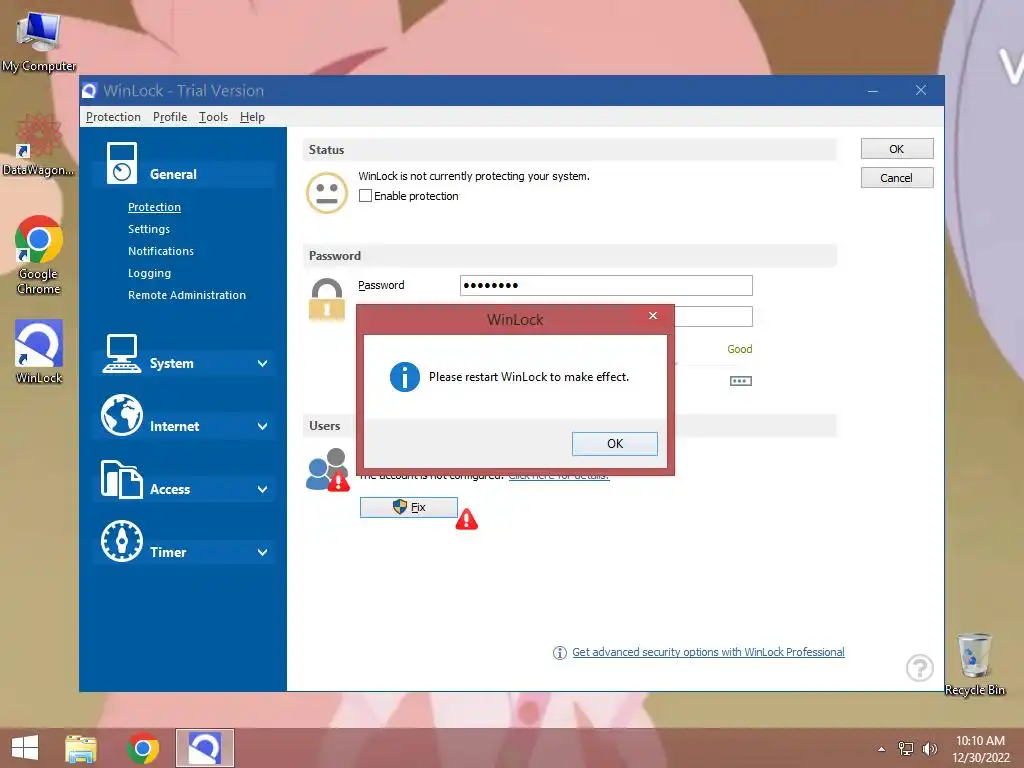The height and width of the screenshot is (768, 1024).
Task: Select Notifications in the sidebar
Action: tap(161, 251)
